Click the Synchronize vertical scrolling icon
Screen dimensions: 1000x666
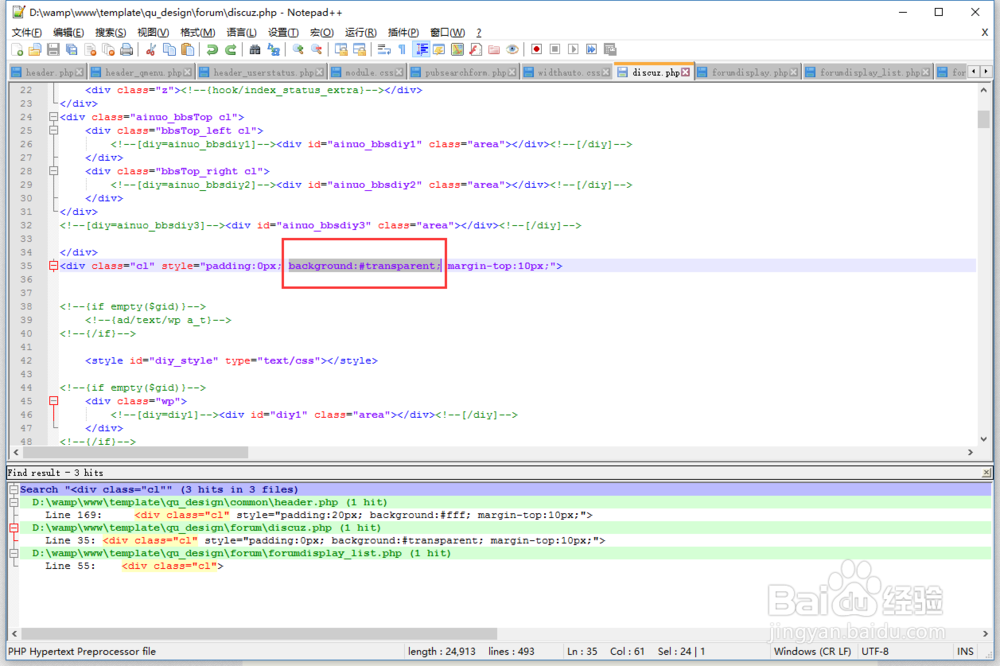341,50
